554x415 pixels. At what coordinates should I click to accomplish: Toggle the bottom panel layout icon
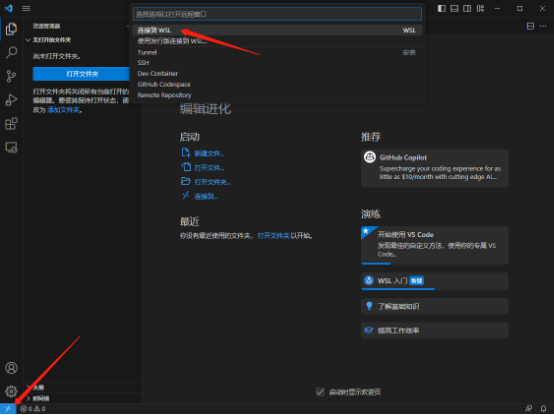point(454,8)
